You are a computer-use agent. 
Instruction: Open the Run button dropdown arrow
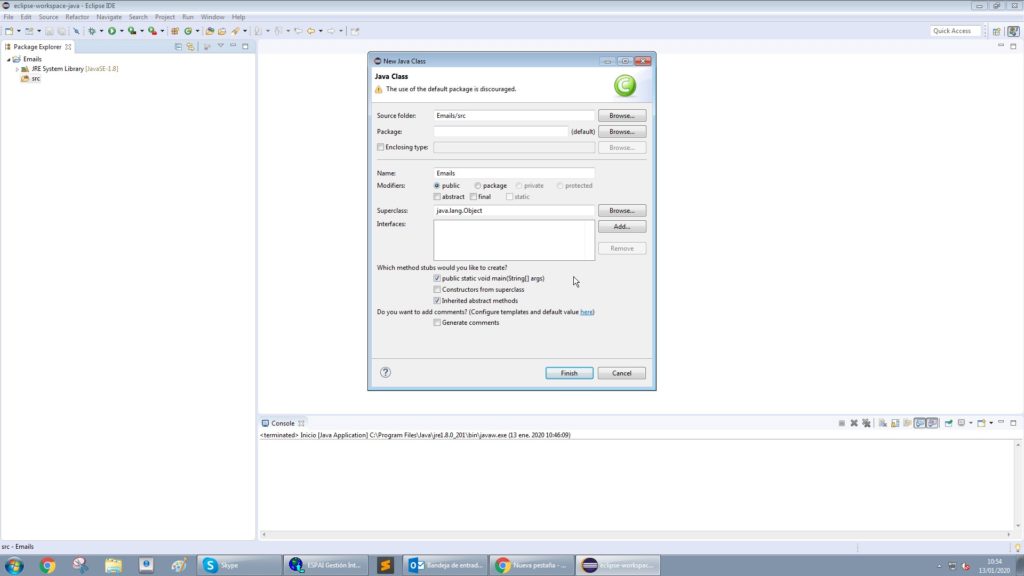tap(121, 31)
